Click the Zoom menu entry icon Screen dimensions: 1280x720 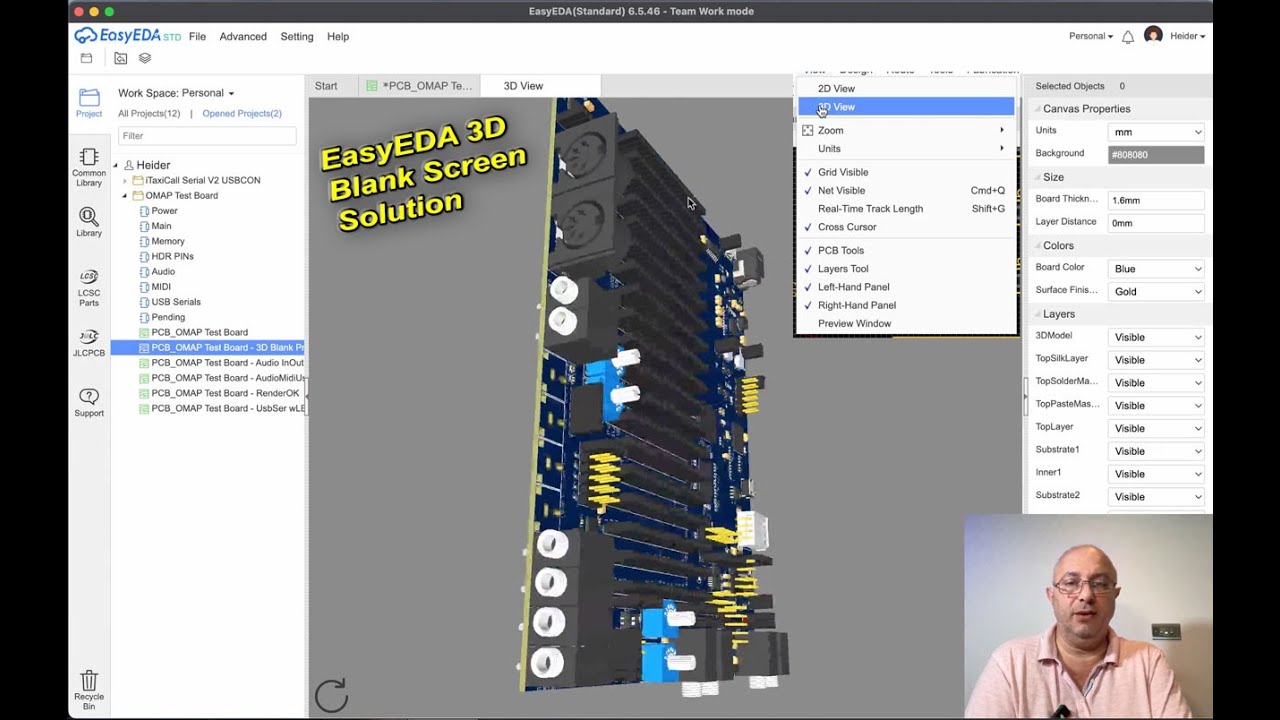pyautogui.click(x=808, y=131)
